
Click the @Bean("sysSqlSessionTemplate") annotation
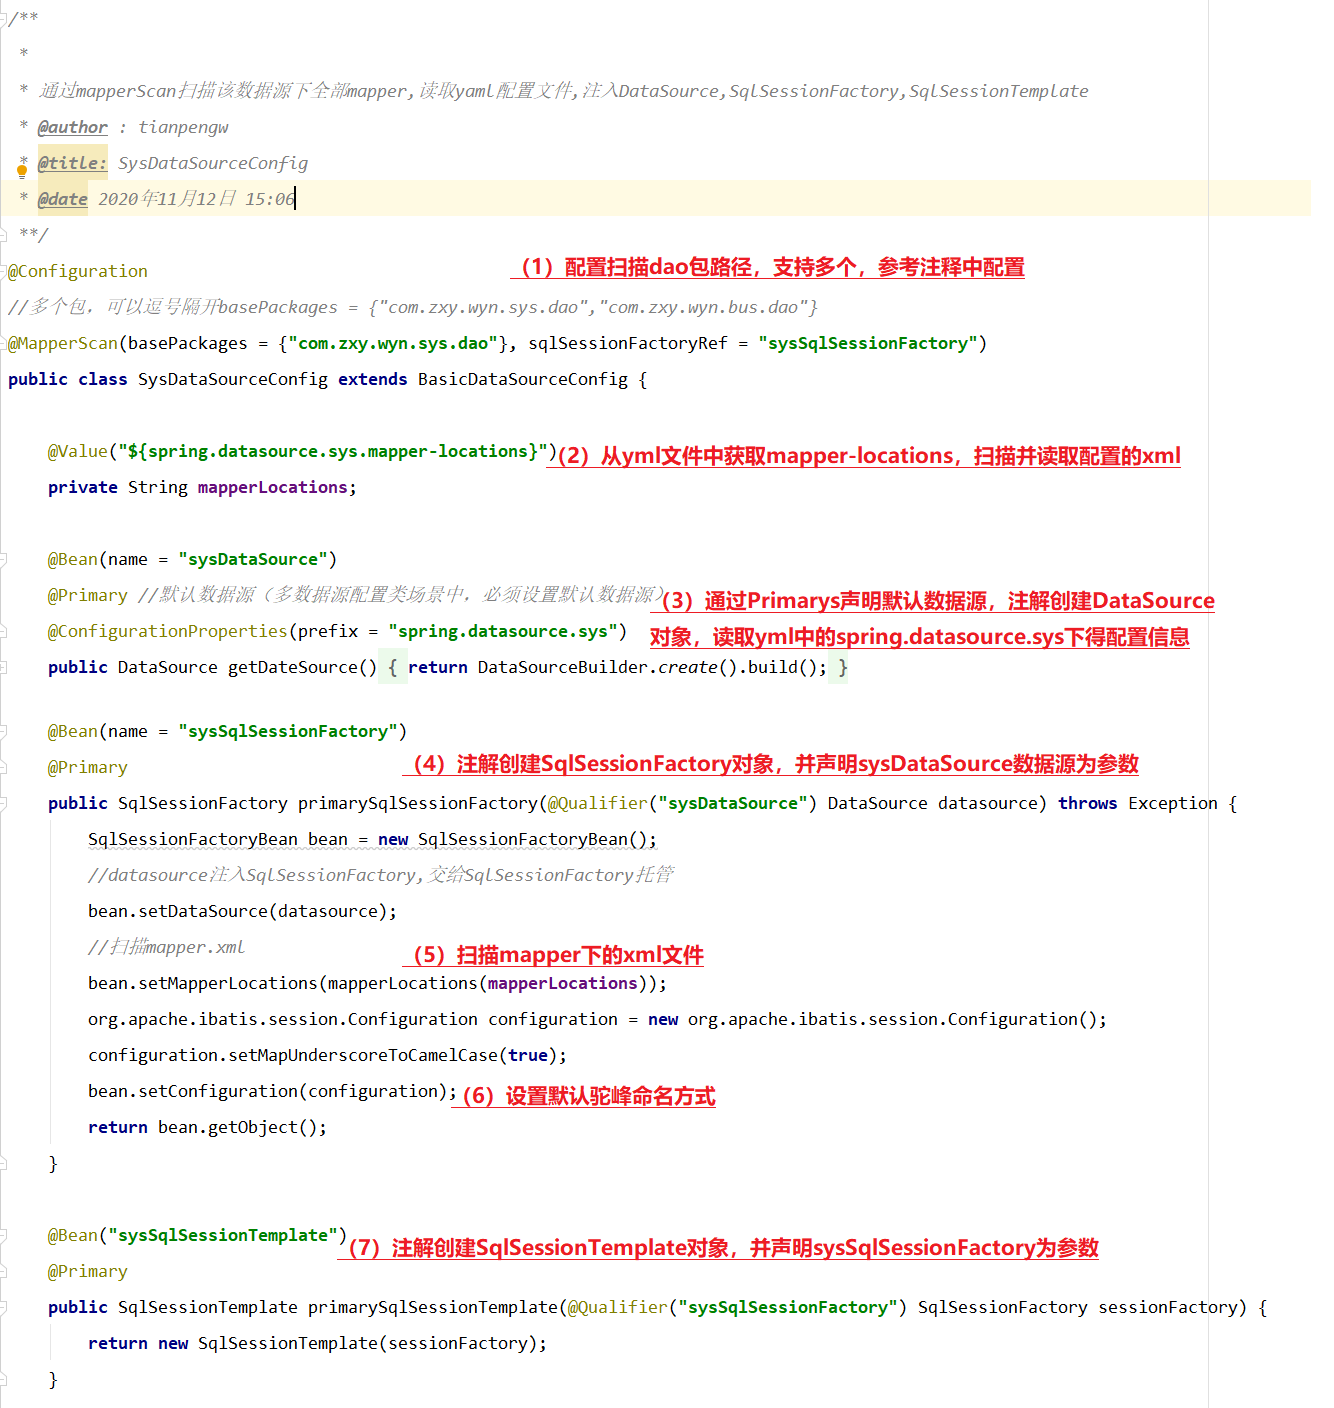pyautogui.click(x=198, y=1235)
